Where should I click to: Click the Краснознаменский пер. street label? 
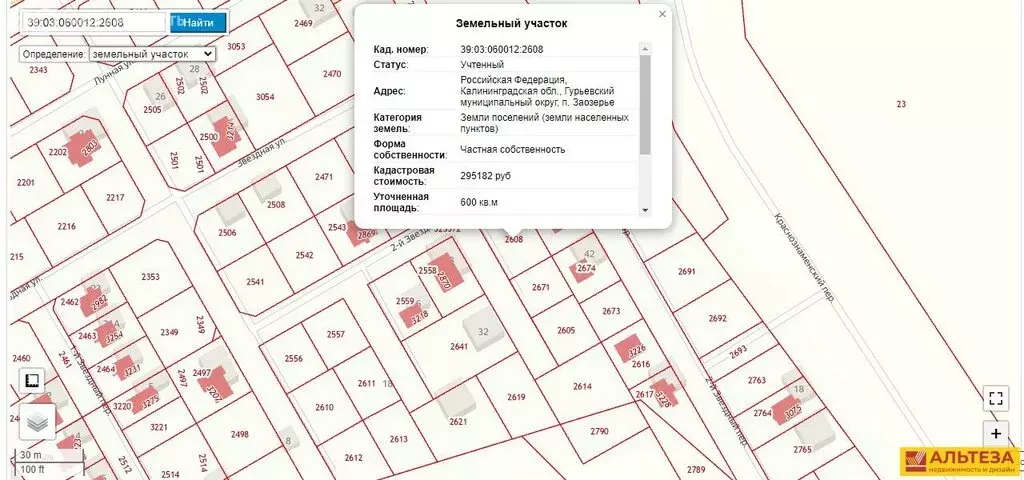pos(805,257)
